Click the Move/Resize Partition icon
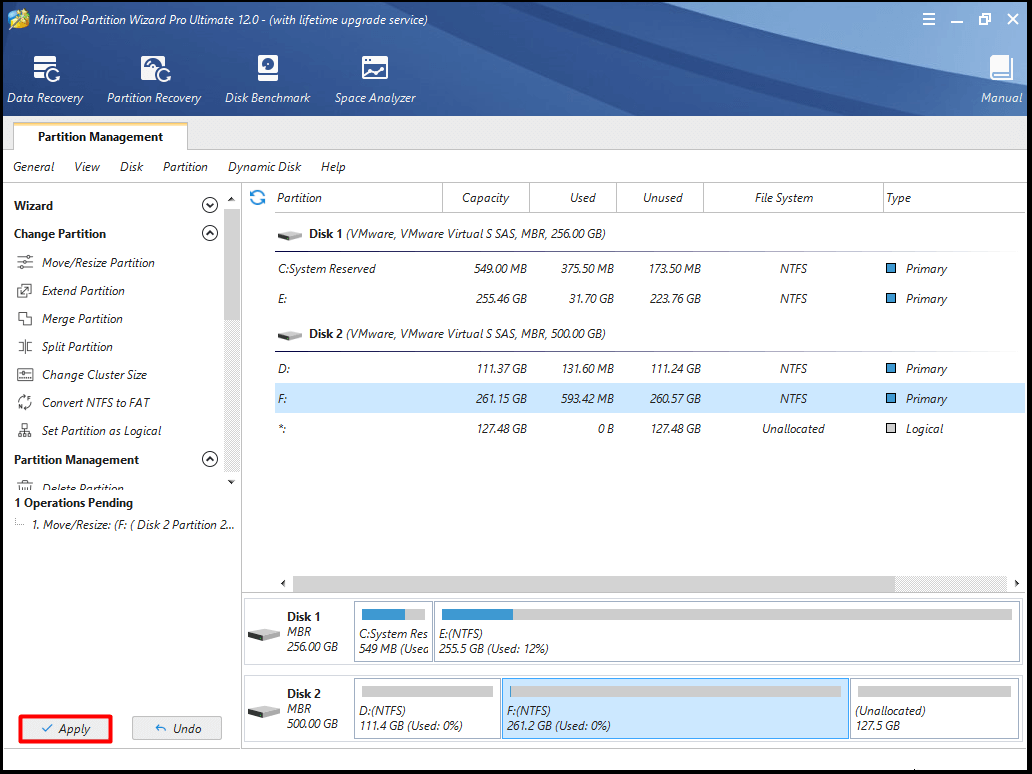This screenshot has width=1032, height=774. point(25,263)
